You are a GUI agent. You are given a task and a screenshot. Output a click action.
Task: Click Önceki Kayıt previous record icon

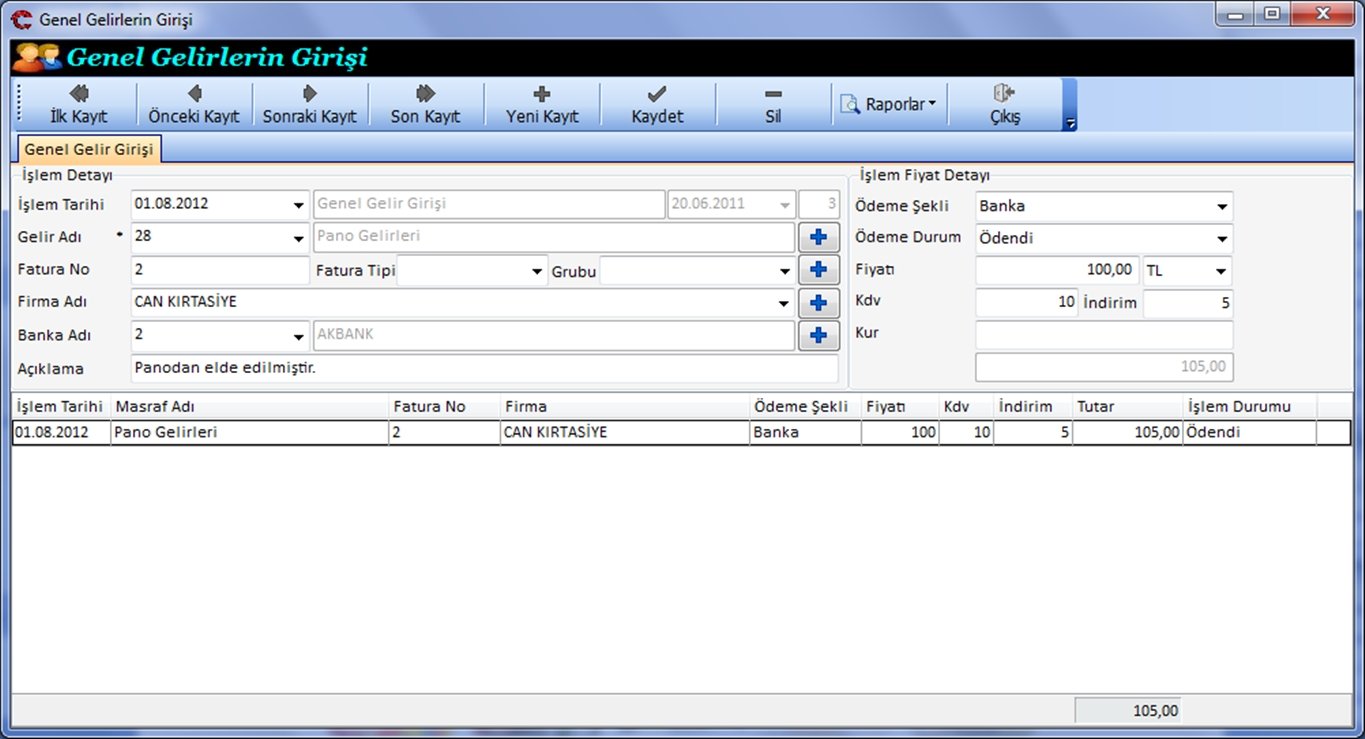pos(194,94)
